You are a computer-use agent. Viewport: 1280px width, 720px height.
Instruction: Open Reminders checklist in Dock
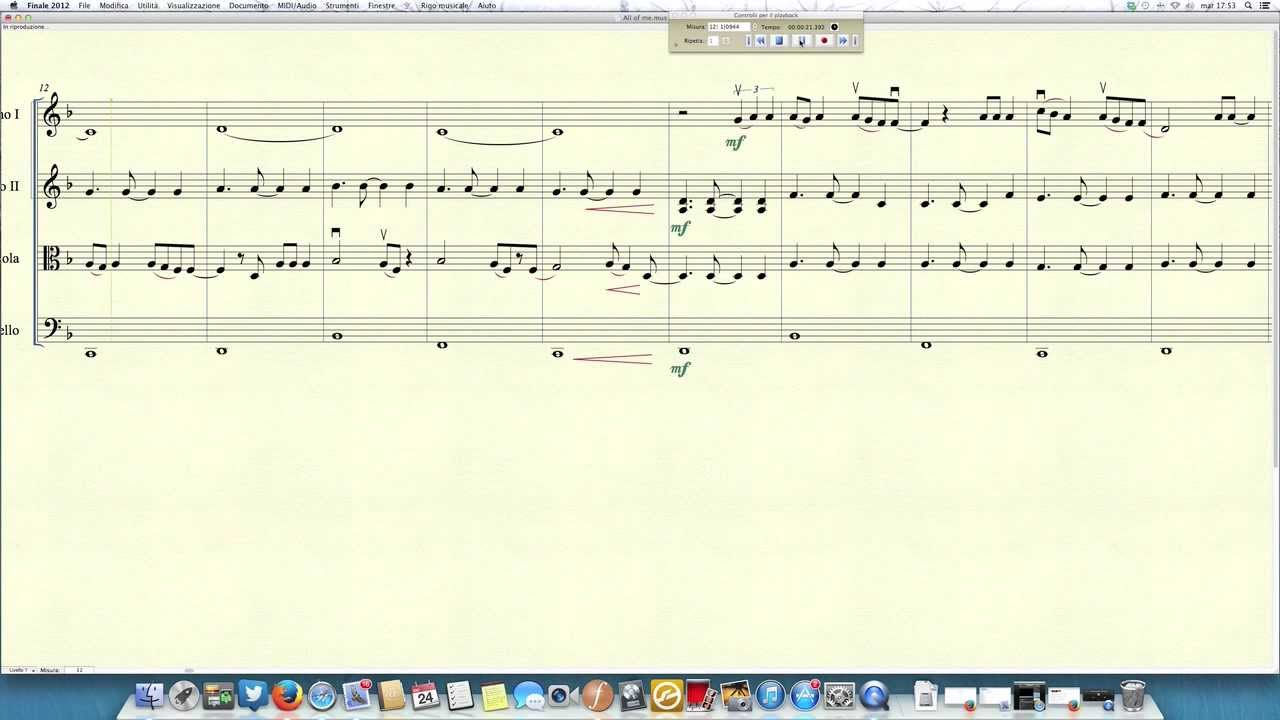[460, 695]
